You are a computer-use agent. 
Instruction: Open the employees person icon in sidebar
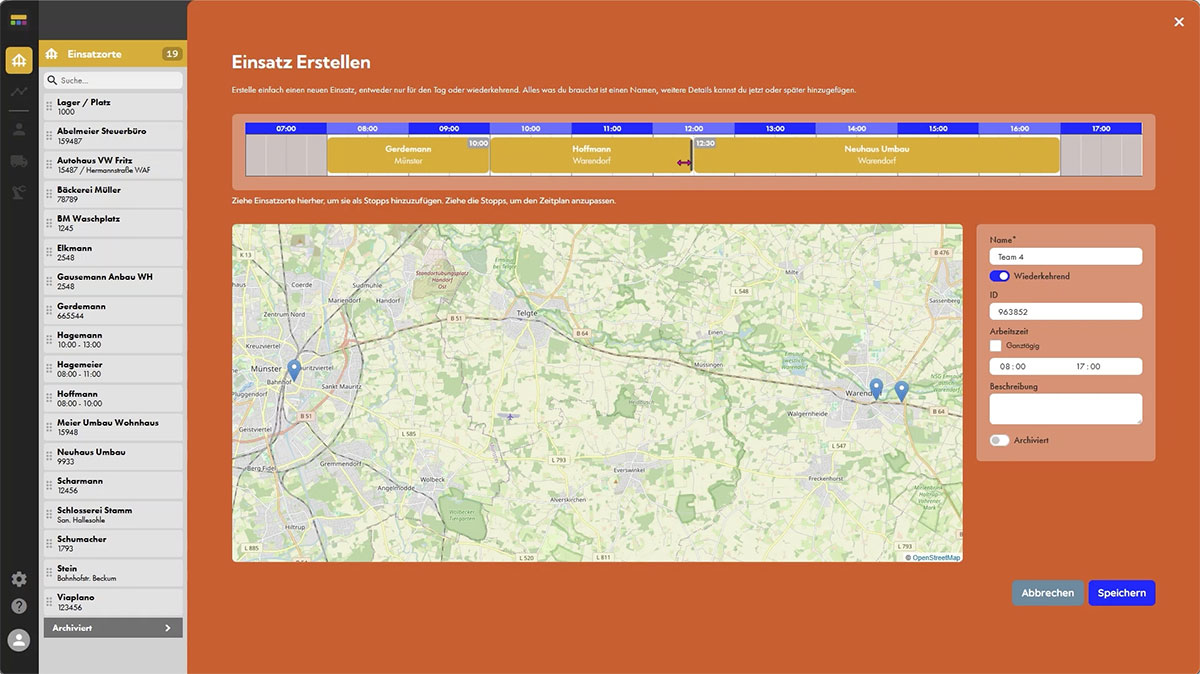click(19, 128)
